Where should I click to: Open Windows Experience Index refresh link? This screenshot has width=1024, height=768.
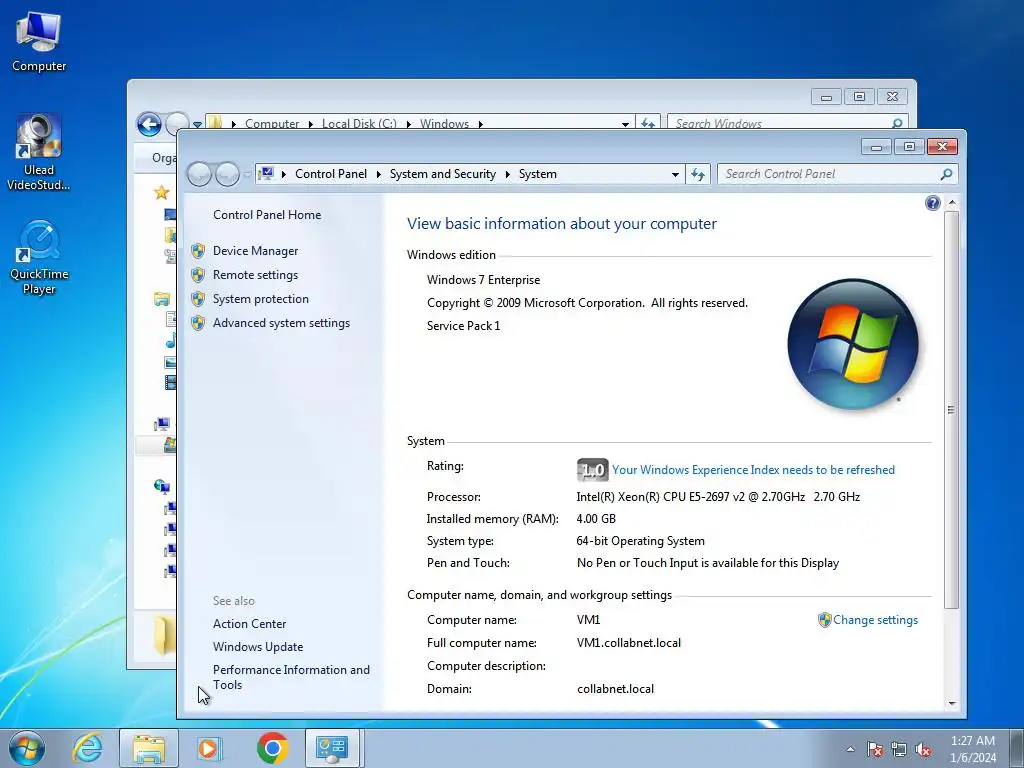753,470
